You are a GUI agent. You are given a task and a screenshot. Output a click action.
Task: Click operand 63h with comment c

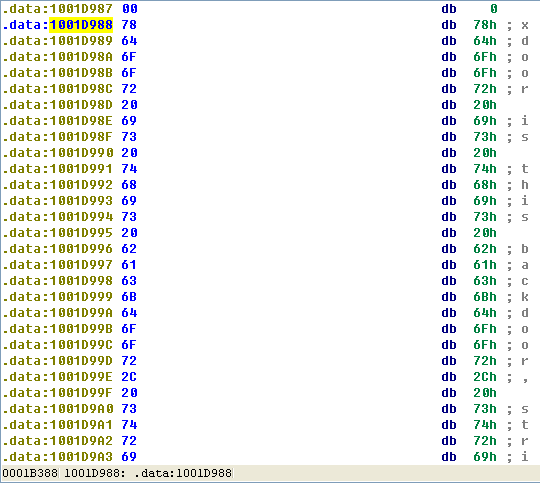(x=485, y=281)
